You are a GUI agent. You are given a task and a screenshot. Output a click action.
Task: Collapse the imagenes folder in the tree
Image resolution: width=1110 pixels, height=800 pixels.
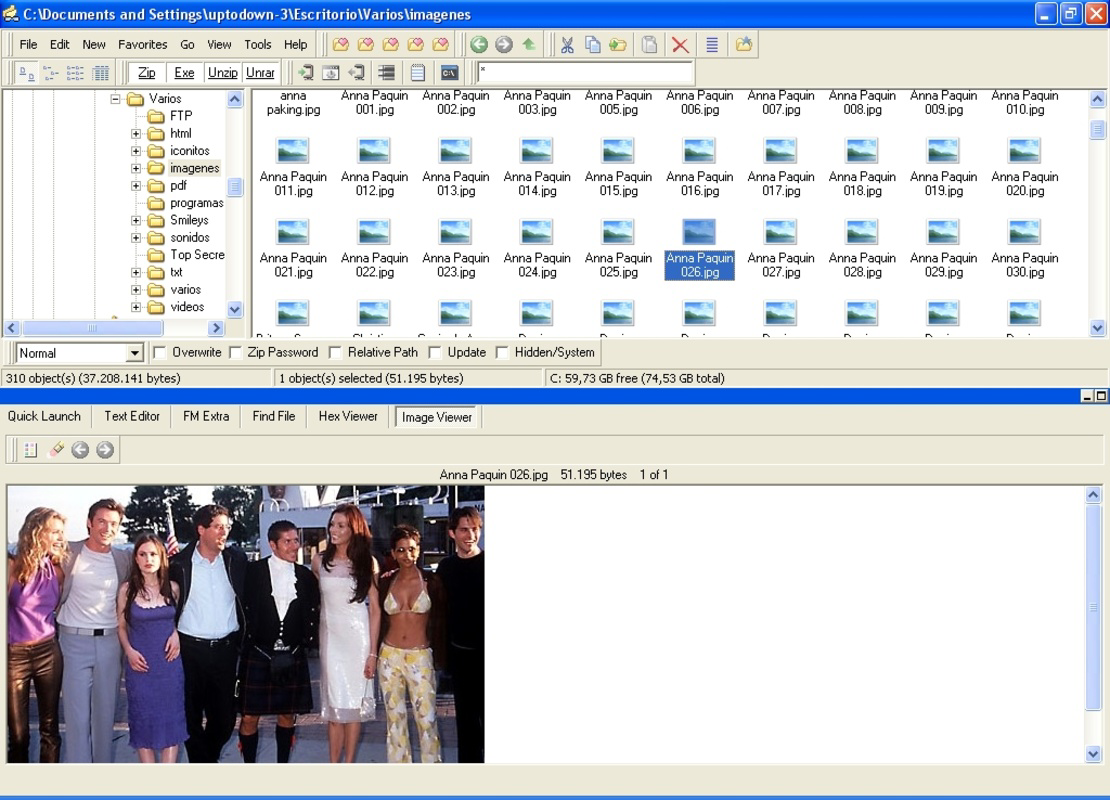point(135,168)
